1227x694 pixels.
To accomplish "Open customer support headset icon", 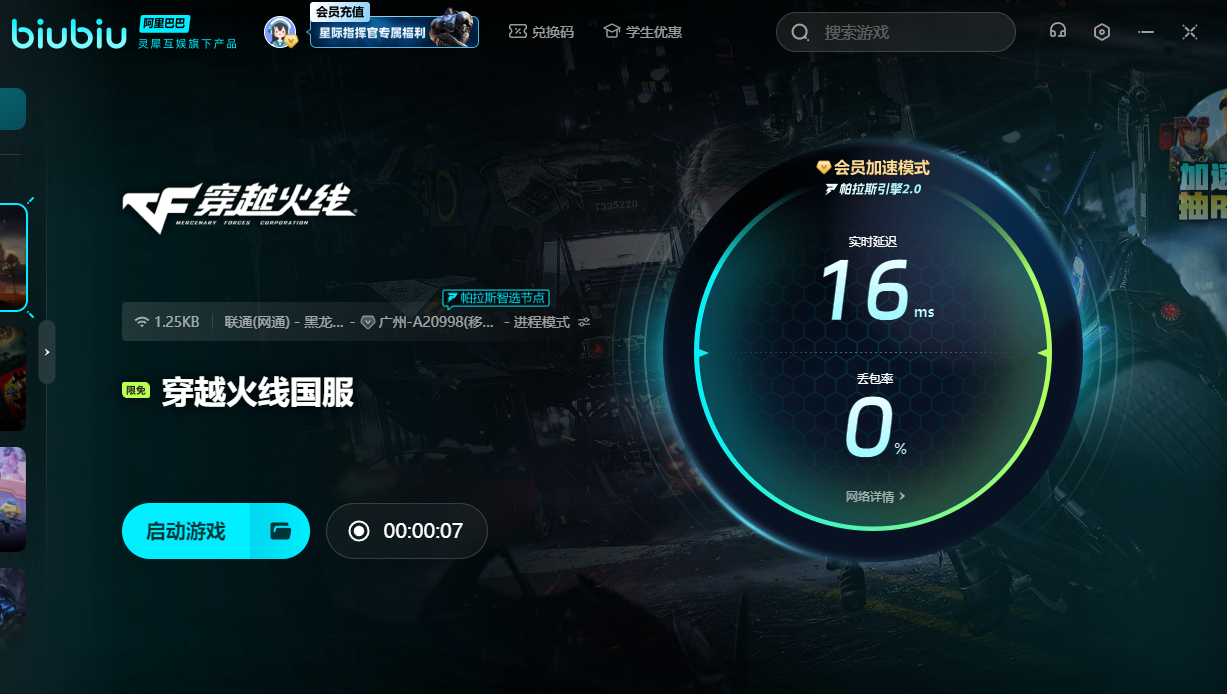I will [1057, 32].
